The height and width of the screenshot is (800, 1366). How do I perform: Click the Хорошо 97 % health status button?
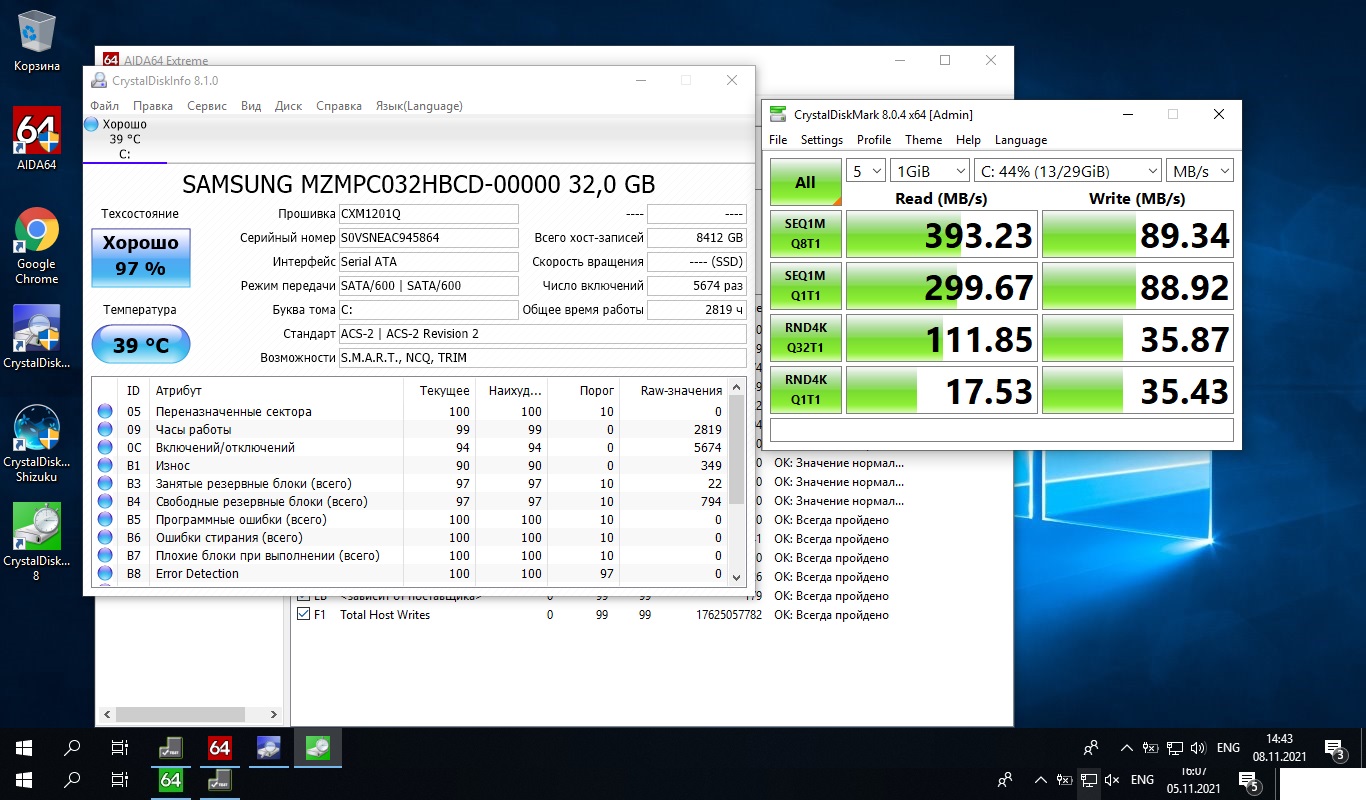point(141,256)
